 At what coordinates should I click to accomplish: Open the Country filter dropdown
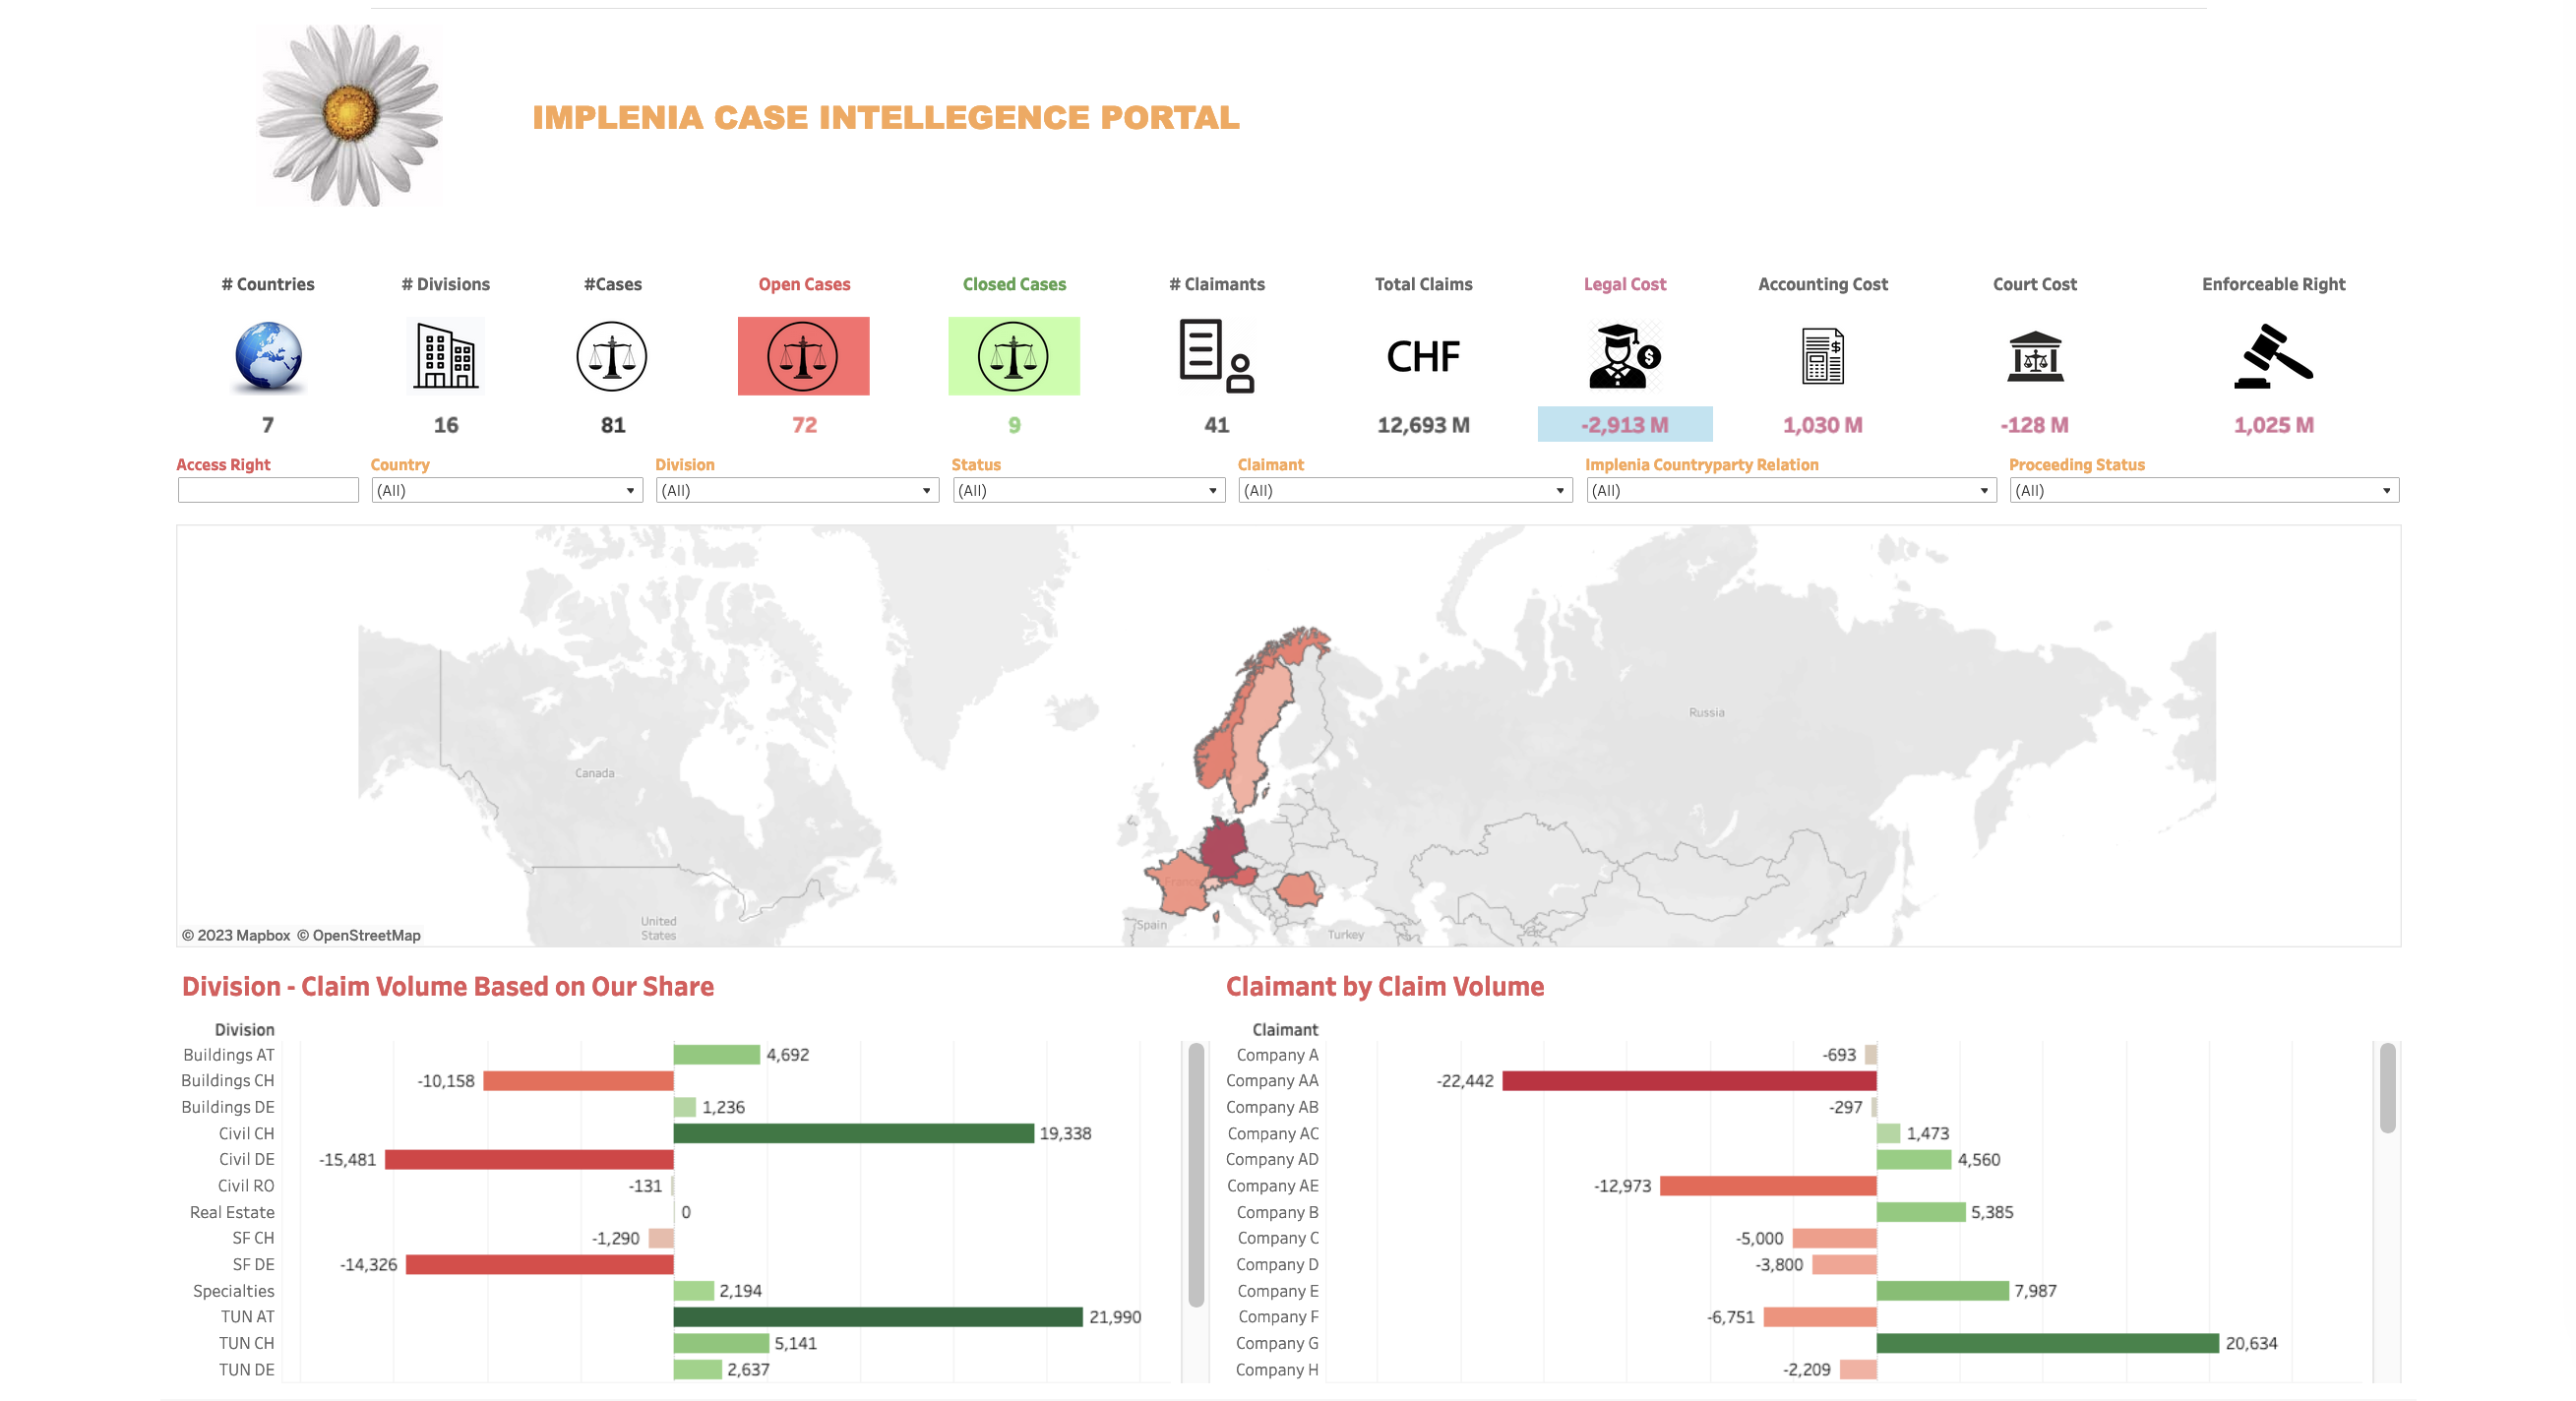pyautogui.click(x=506, y=490)
